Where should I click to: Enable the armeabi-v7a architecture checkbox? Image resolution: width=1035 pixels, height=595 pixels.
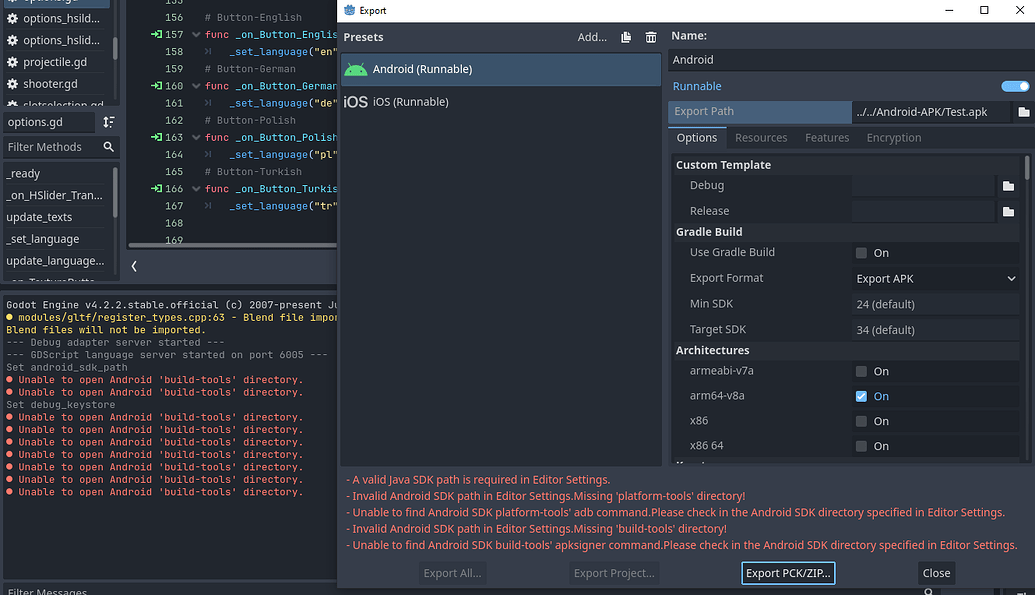861,371
